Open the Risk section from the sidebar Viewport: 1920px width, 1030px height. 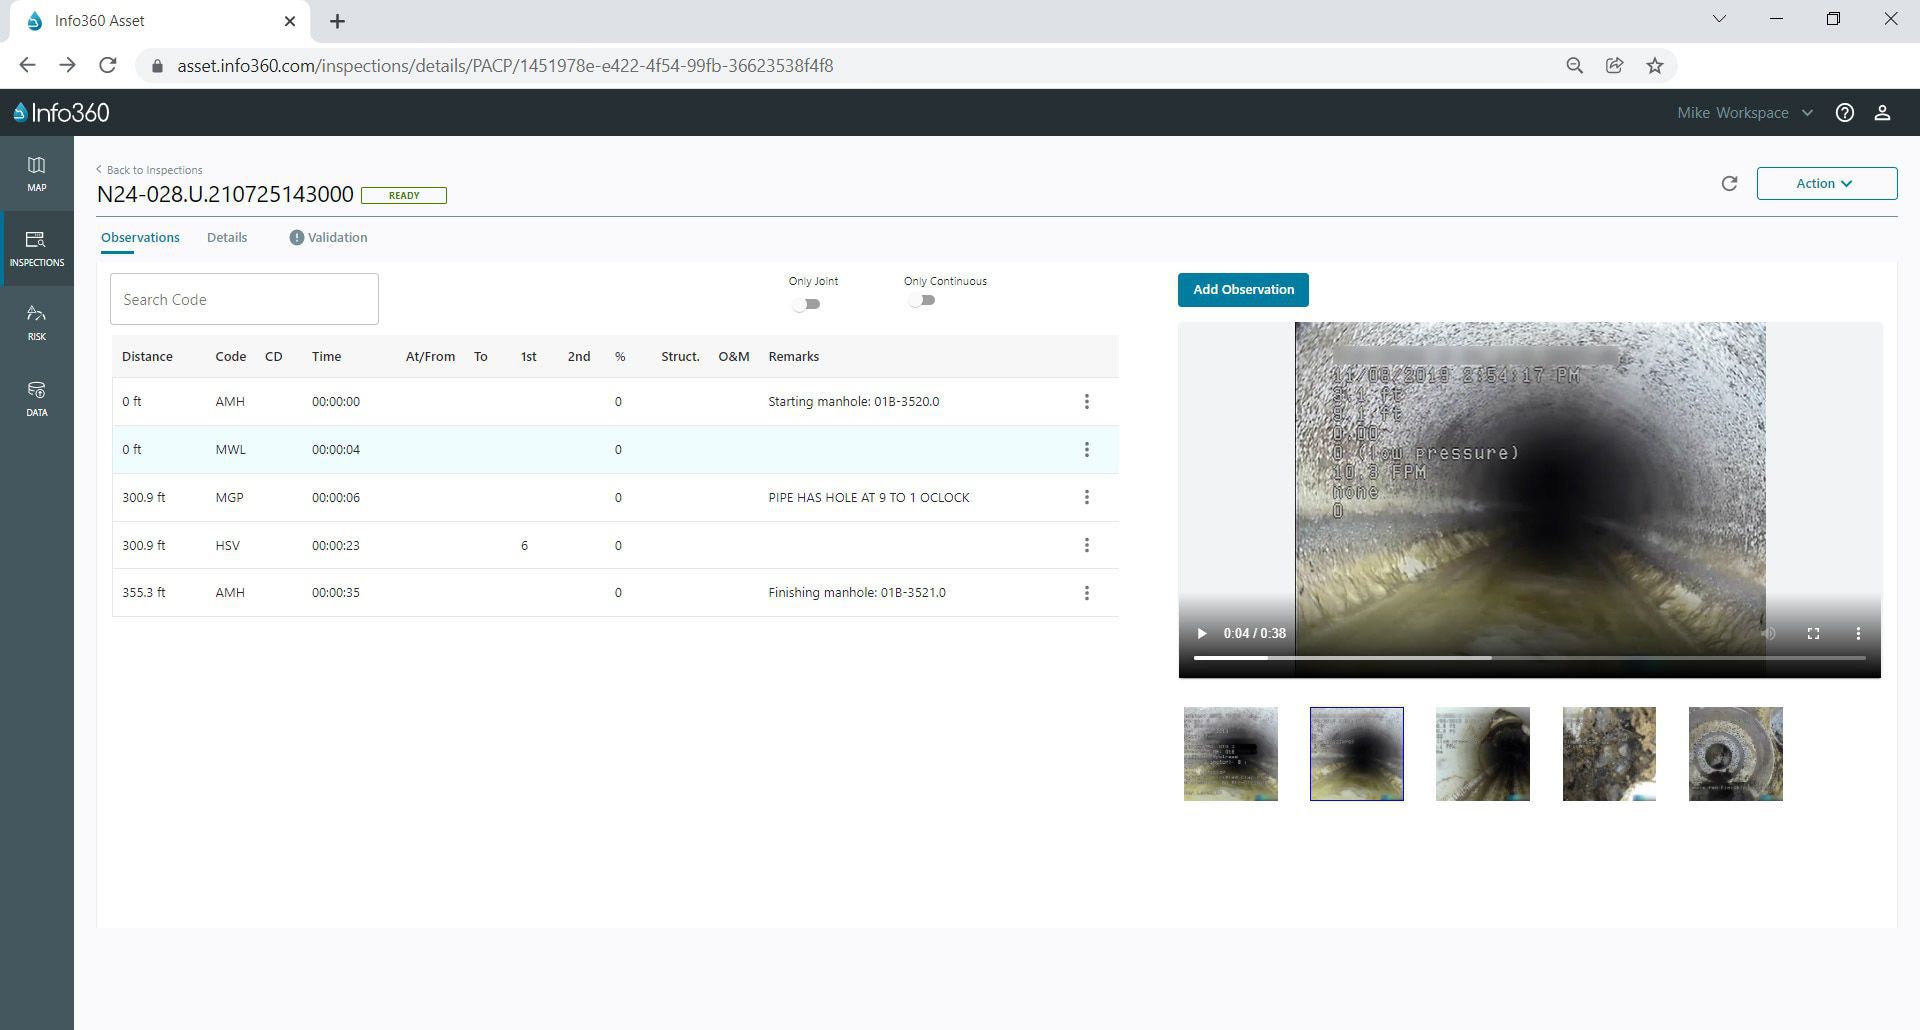click(36, 322)
